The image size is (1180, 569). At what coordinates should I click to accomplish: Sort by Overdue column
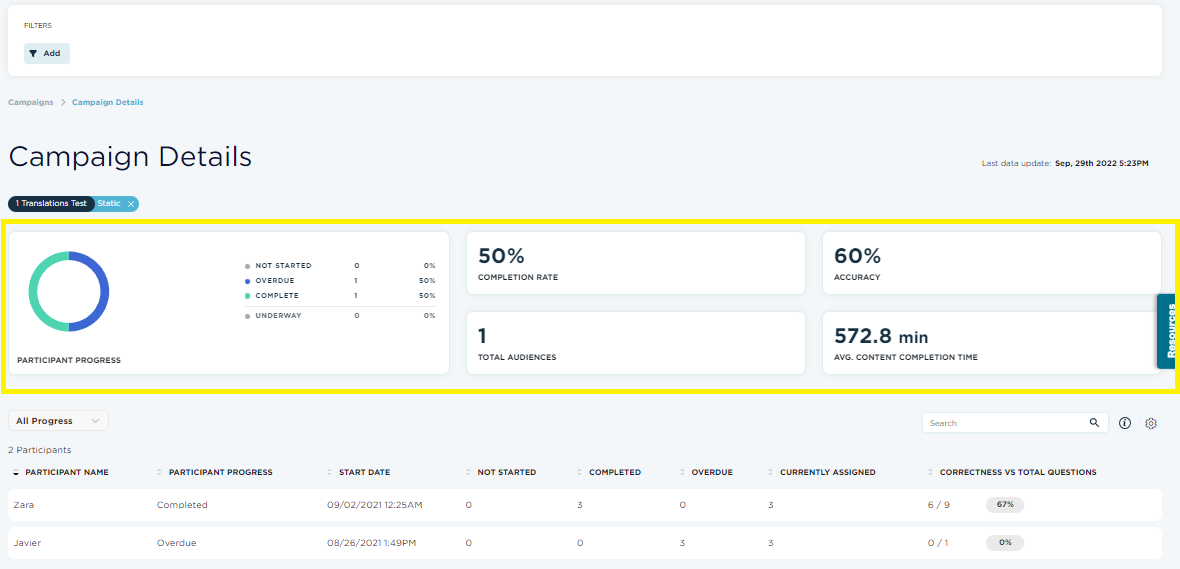coord(706,473)
